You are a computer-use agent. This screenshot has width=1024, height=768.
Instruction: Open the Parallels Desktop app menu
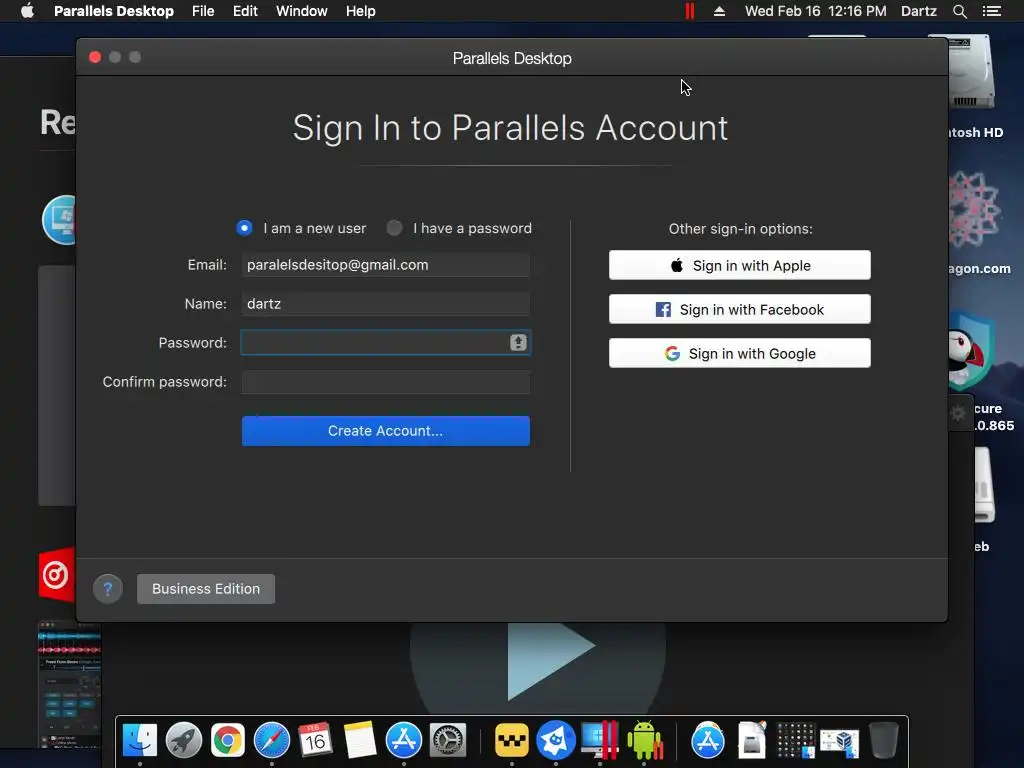[114, 11]
